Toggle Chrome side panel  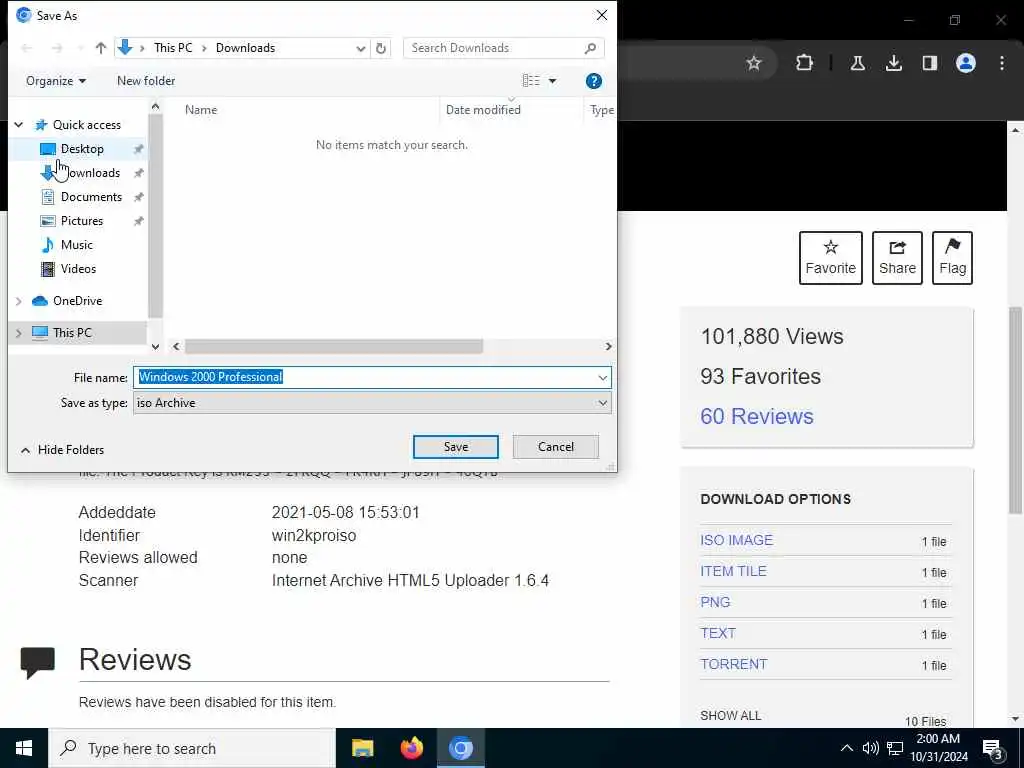pos(930,63)
